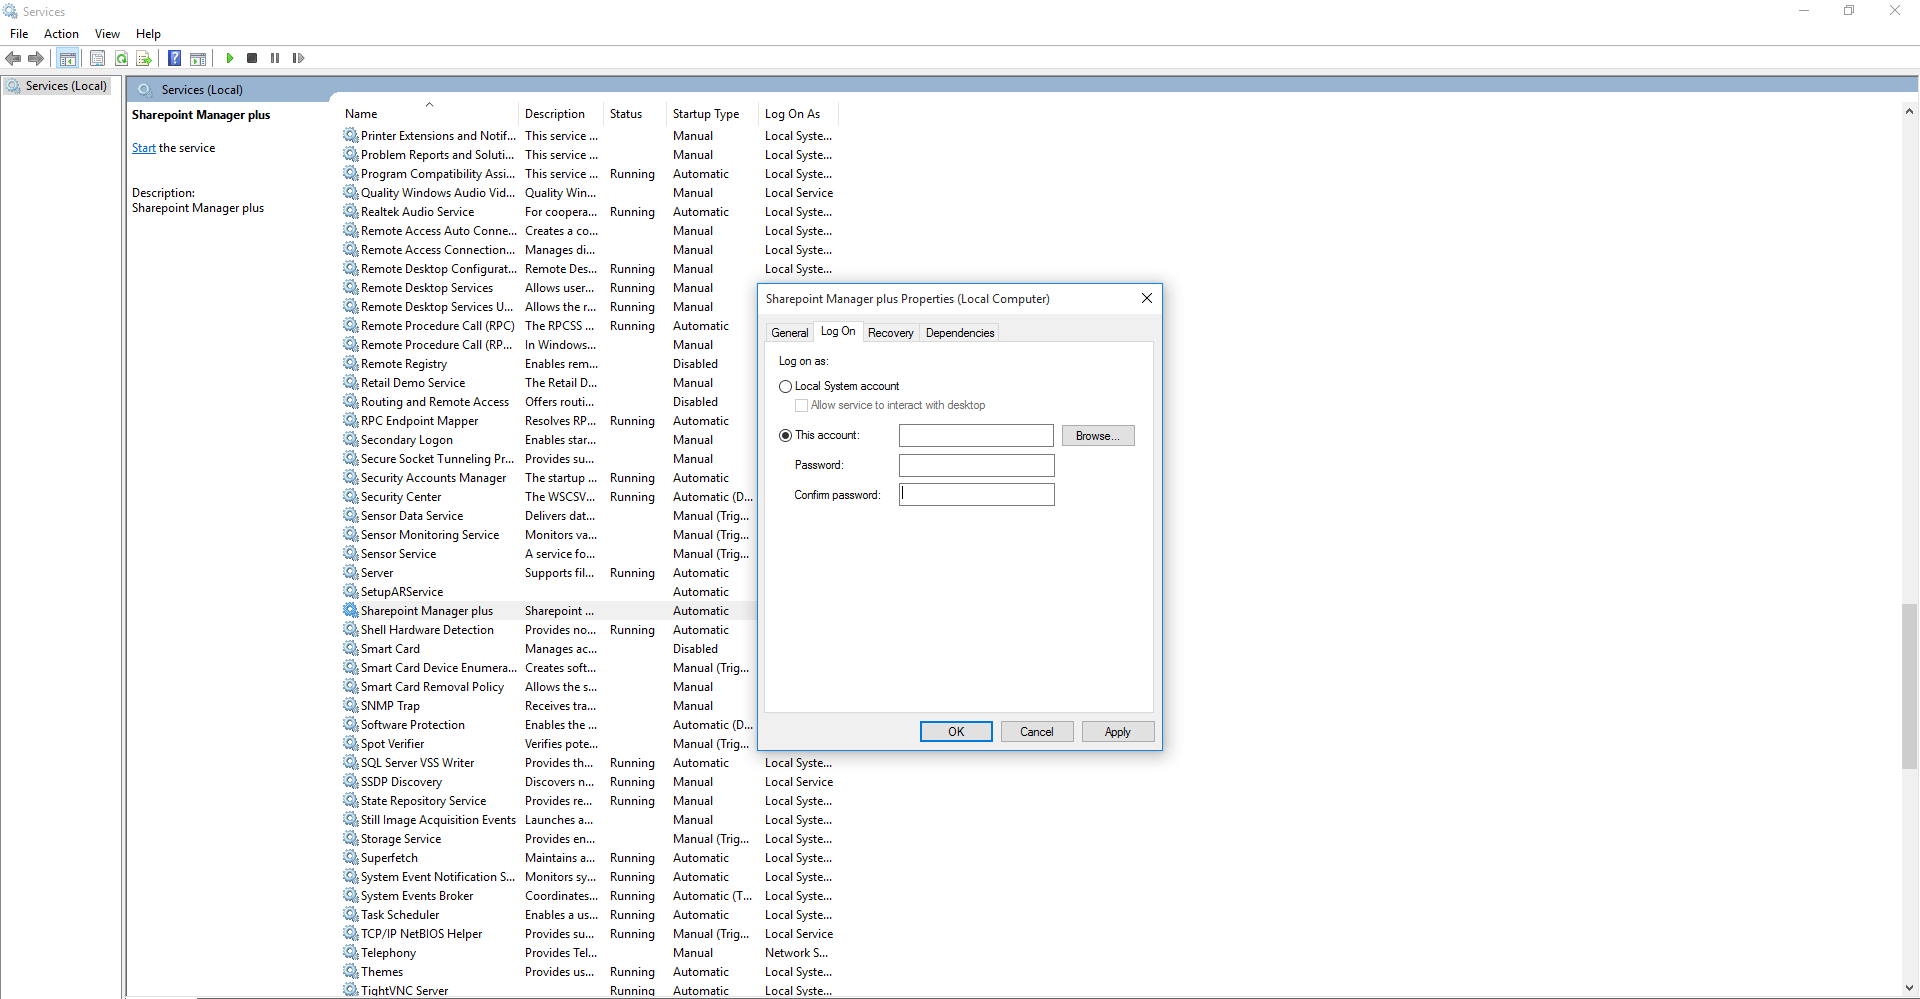
Task: Go back using the toolbar Back arrow
Action: click(x=13, y=58)
